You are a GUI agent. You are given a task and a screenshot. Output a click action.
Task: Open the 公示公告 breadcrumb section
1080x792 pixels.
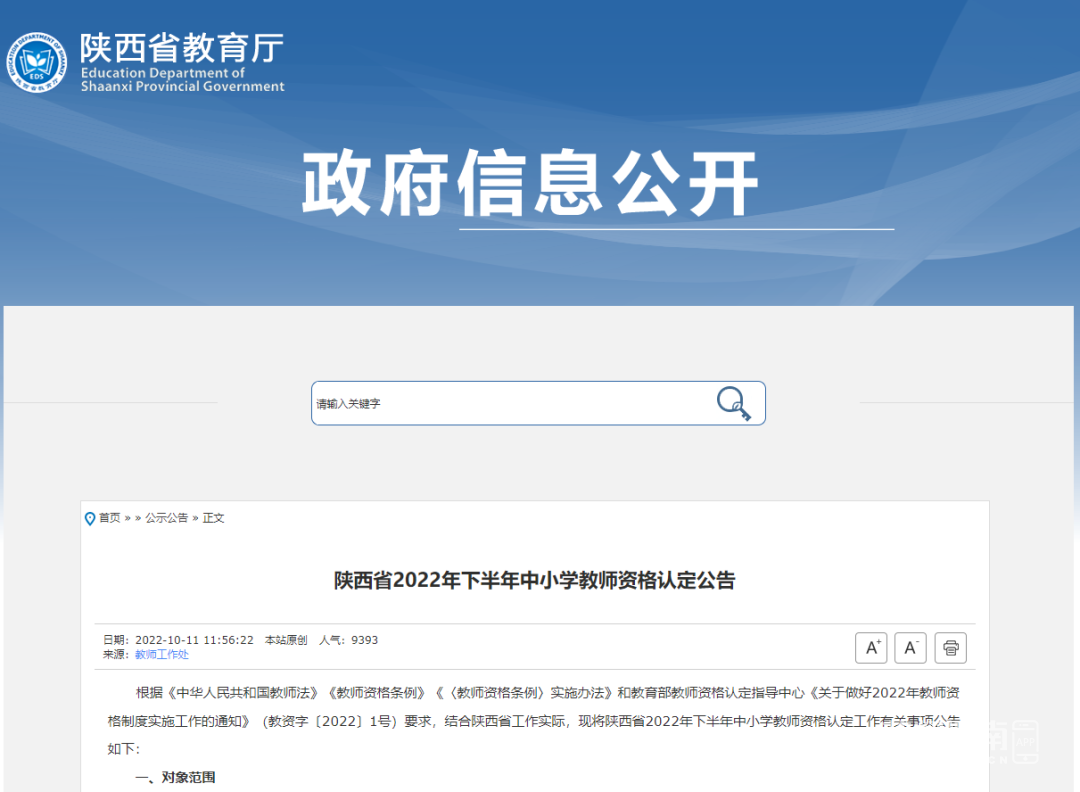[166, 518]
